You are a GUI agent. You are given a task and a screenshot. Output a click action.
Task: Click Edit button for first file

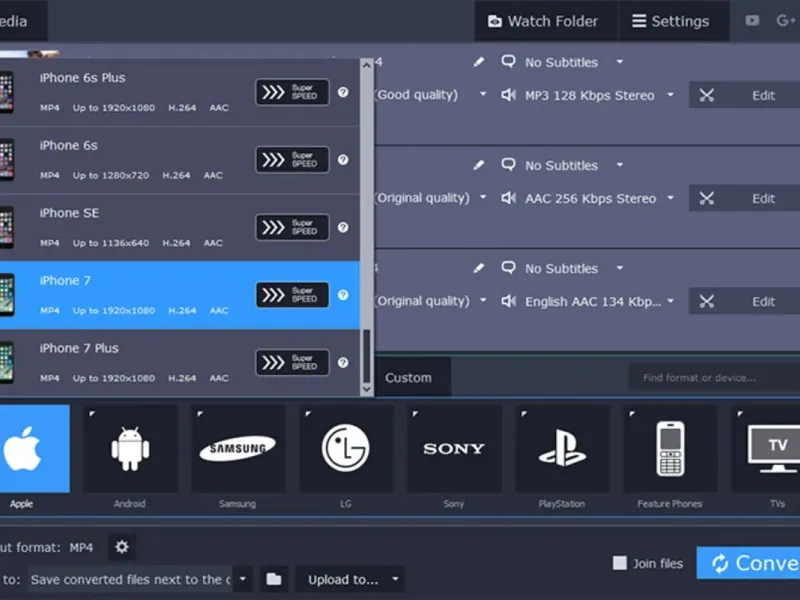coord(744,95)
